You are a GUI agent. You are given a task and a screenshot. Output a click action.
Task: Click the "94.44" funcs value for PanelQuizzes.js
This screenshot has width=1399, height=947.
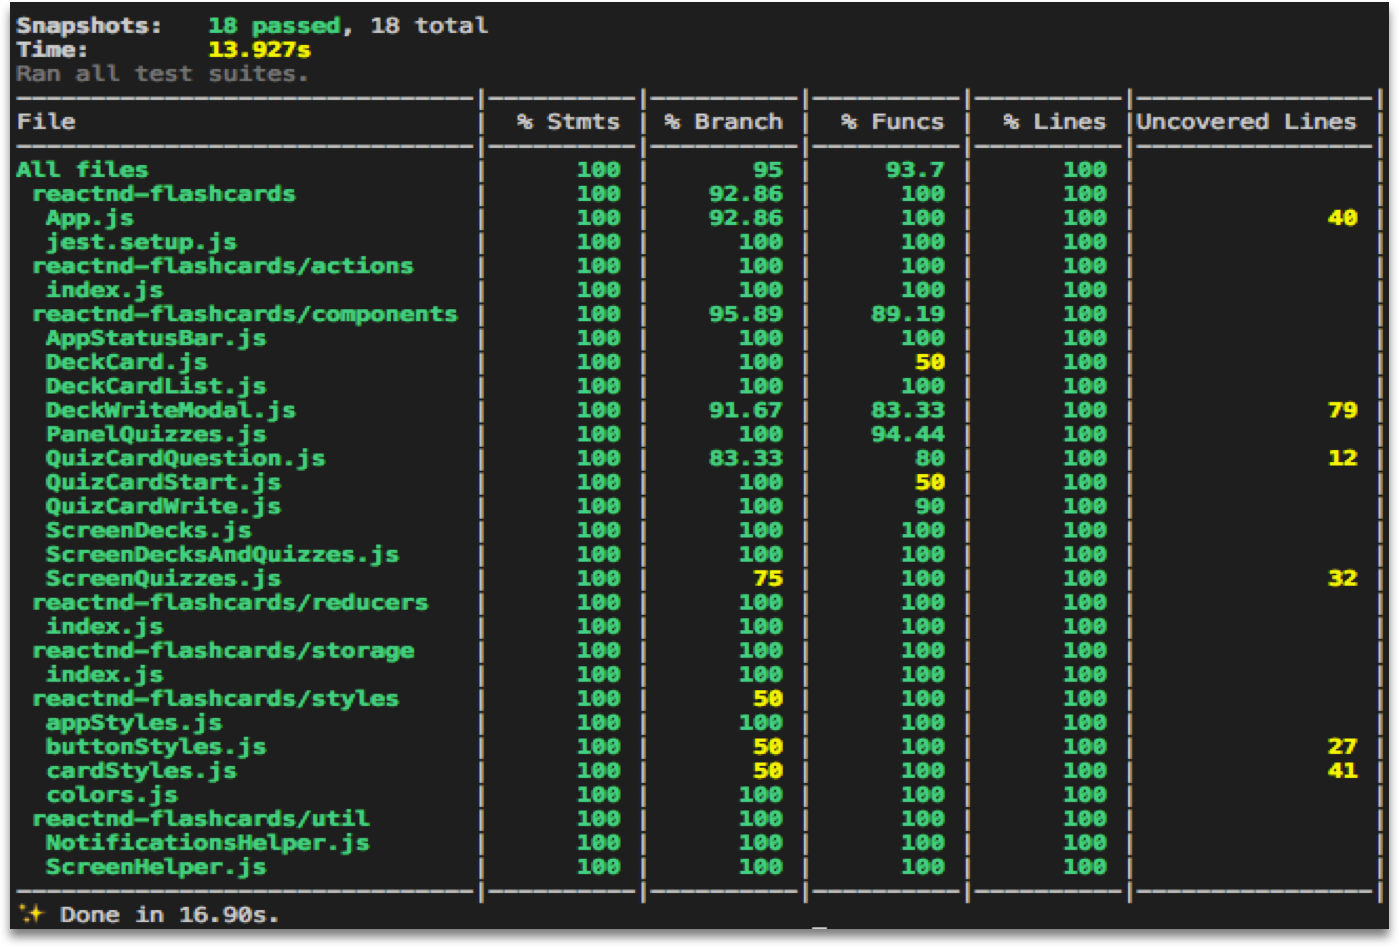coord(908,434)
